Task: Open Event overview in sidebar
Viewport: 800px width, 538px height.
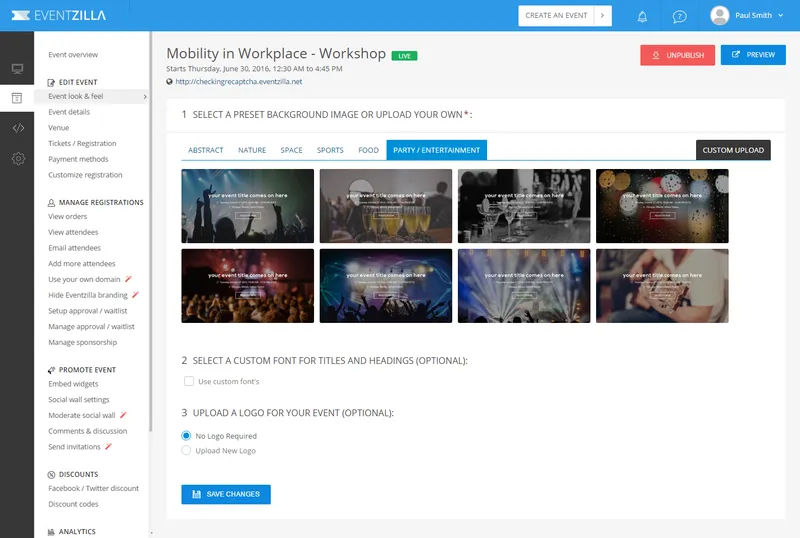Action: coord(73,55)
